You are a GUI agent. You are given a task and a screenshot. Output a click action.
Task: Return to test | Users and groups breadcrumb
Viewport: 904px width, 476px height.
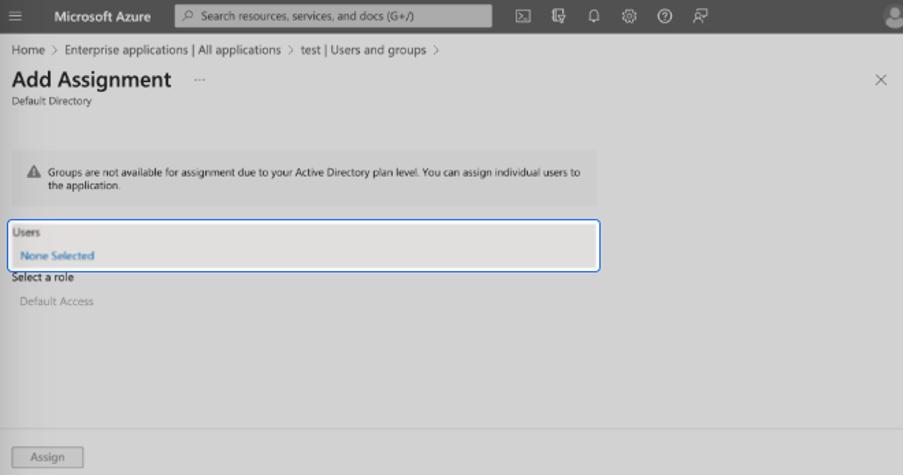tap(363, 50)
